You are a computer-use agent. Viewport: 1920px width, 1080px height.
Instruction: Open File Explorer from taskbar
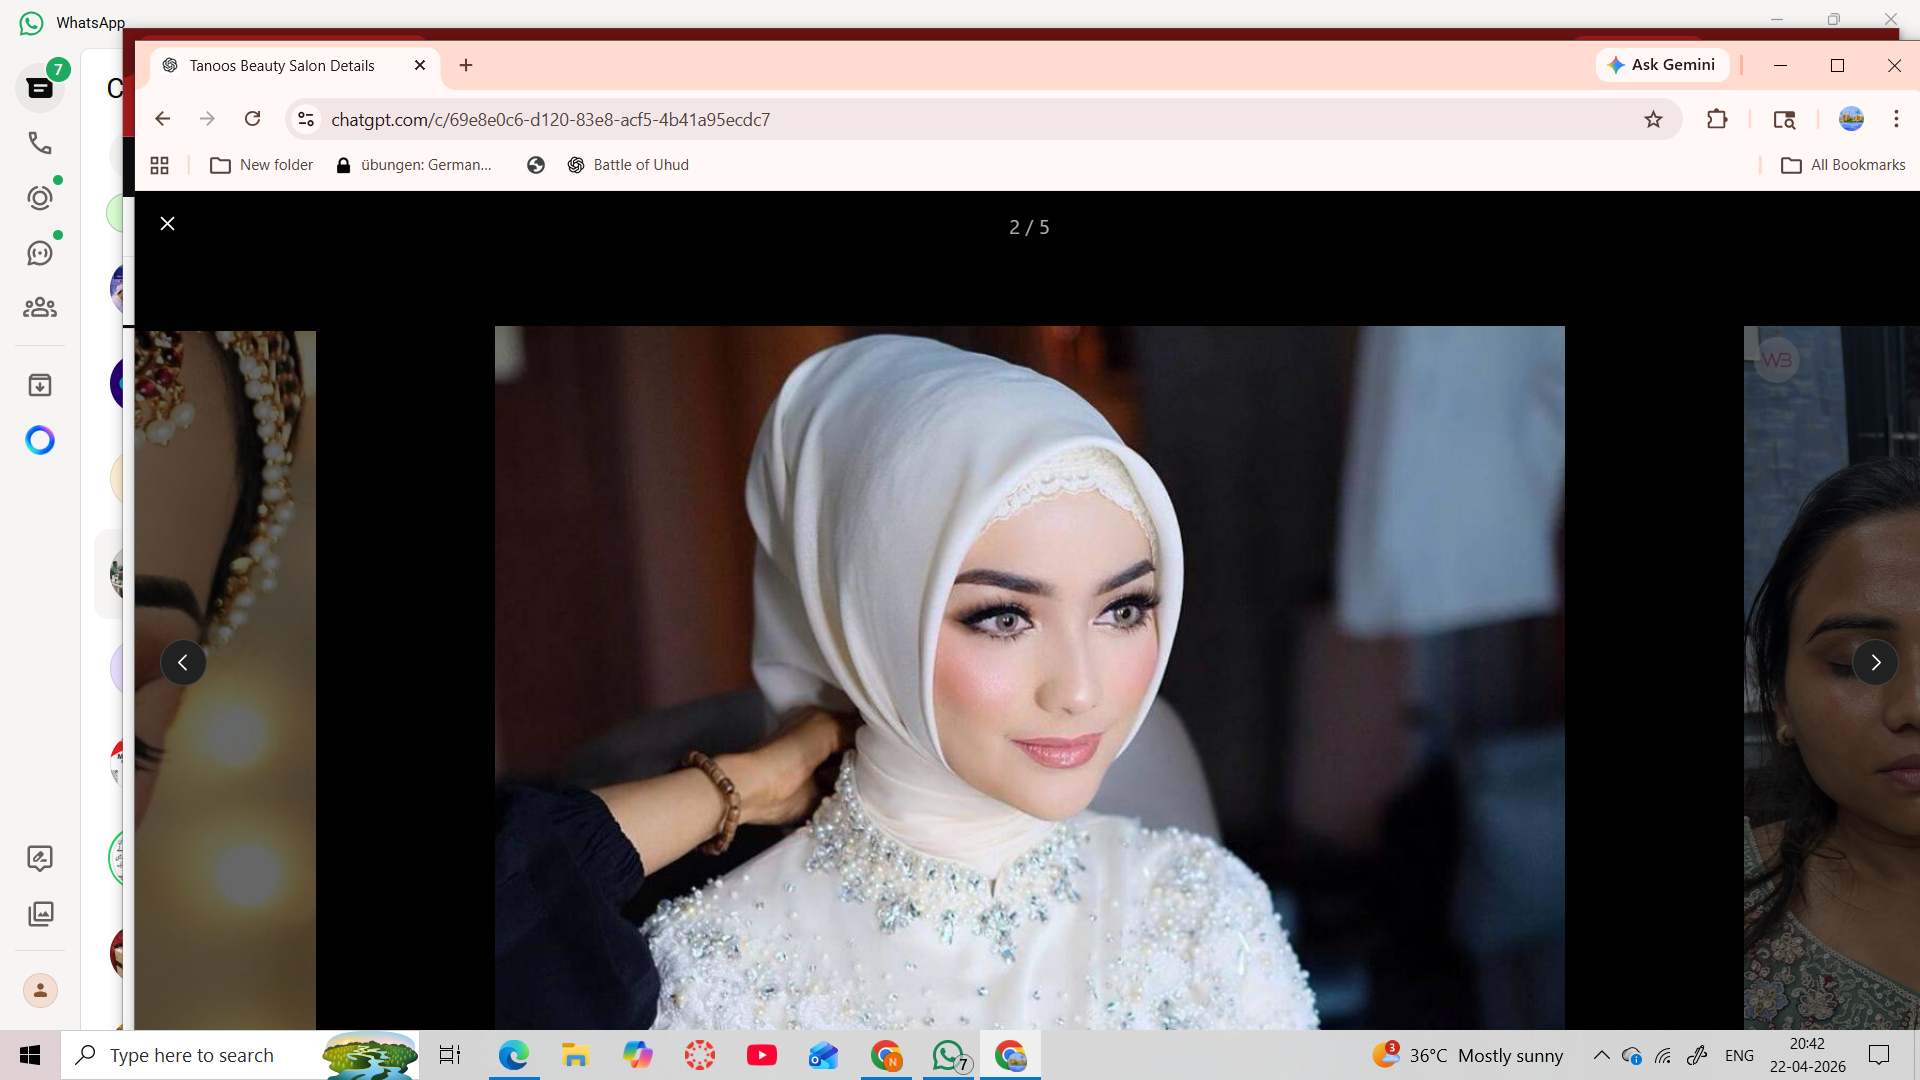pyautogui.click(x=575, y=1055)
